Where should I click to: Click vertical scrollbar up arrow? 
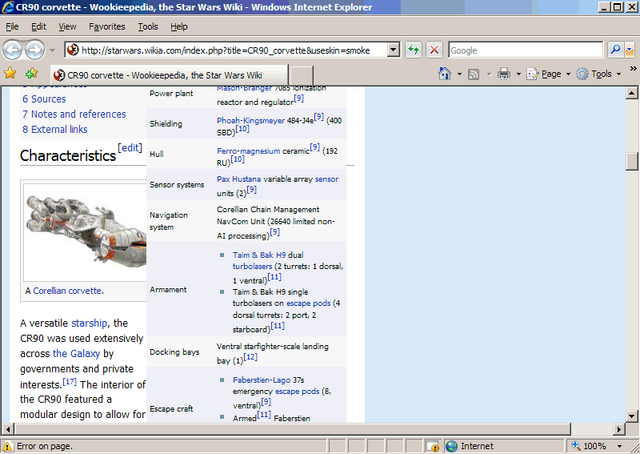click(631, 93)
